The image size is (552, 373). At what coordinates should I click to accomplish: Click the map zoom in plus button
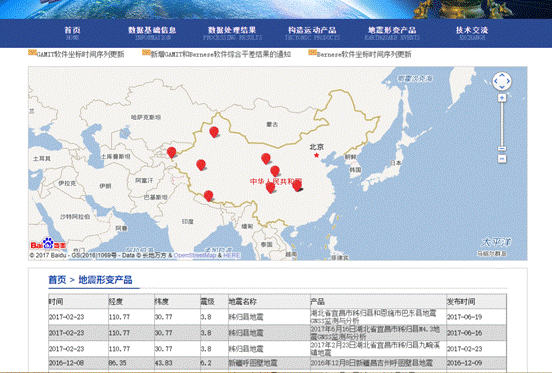502,97
